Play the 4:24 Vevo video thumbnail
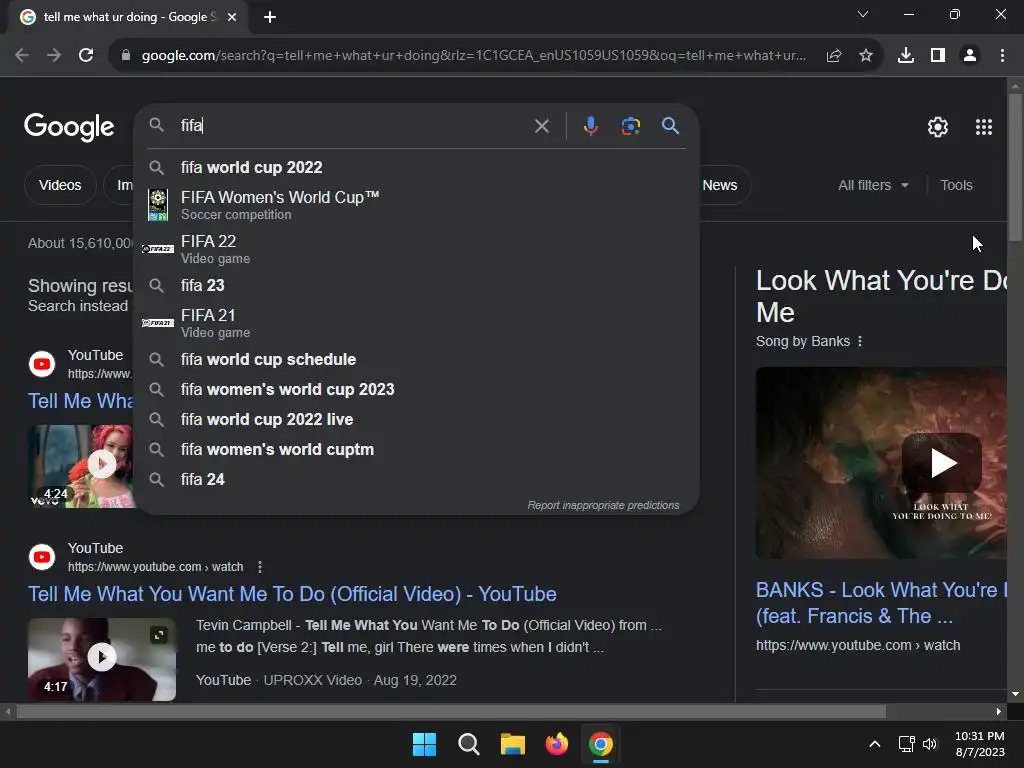 pos(82,466)
